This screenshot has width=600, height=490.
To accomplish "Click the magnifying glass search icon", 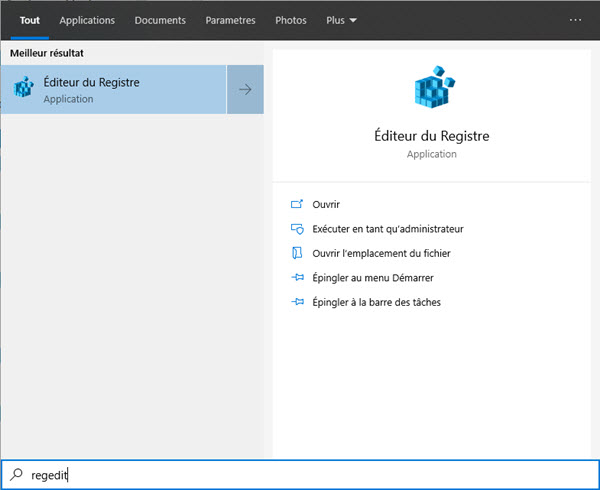I will [16, 474].
